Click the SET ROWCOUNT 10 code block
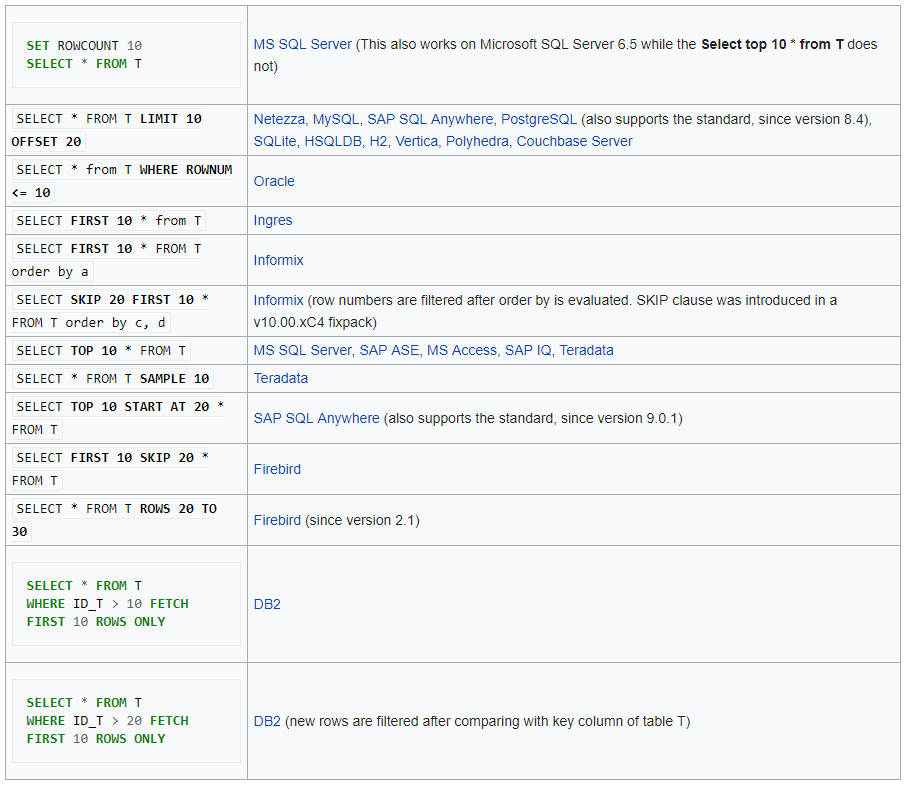 126,55
